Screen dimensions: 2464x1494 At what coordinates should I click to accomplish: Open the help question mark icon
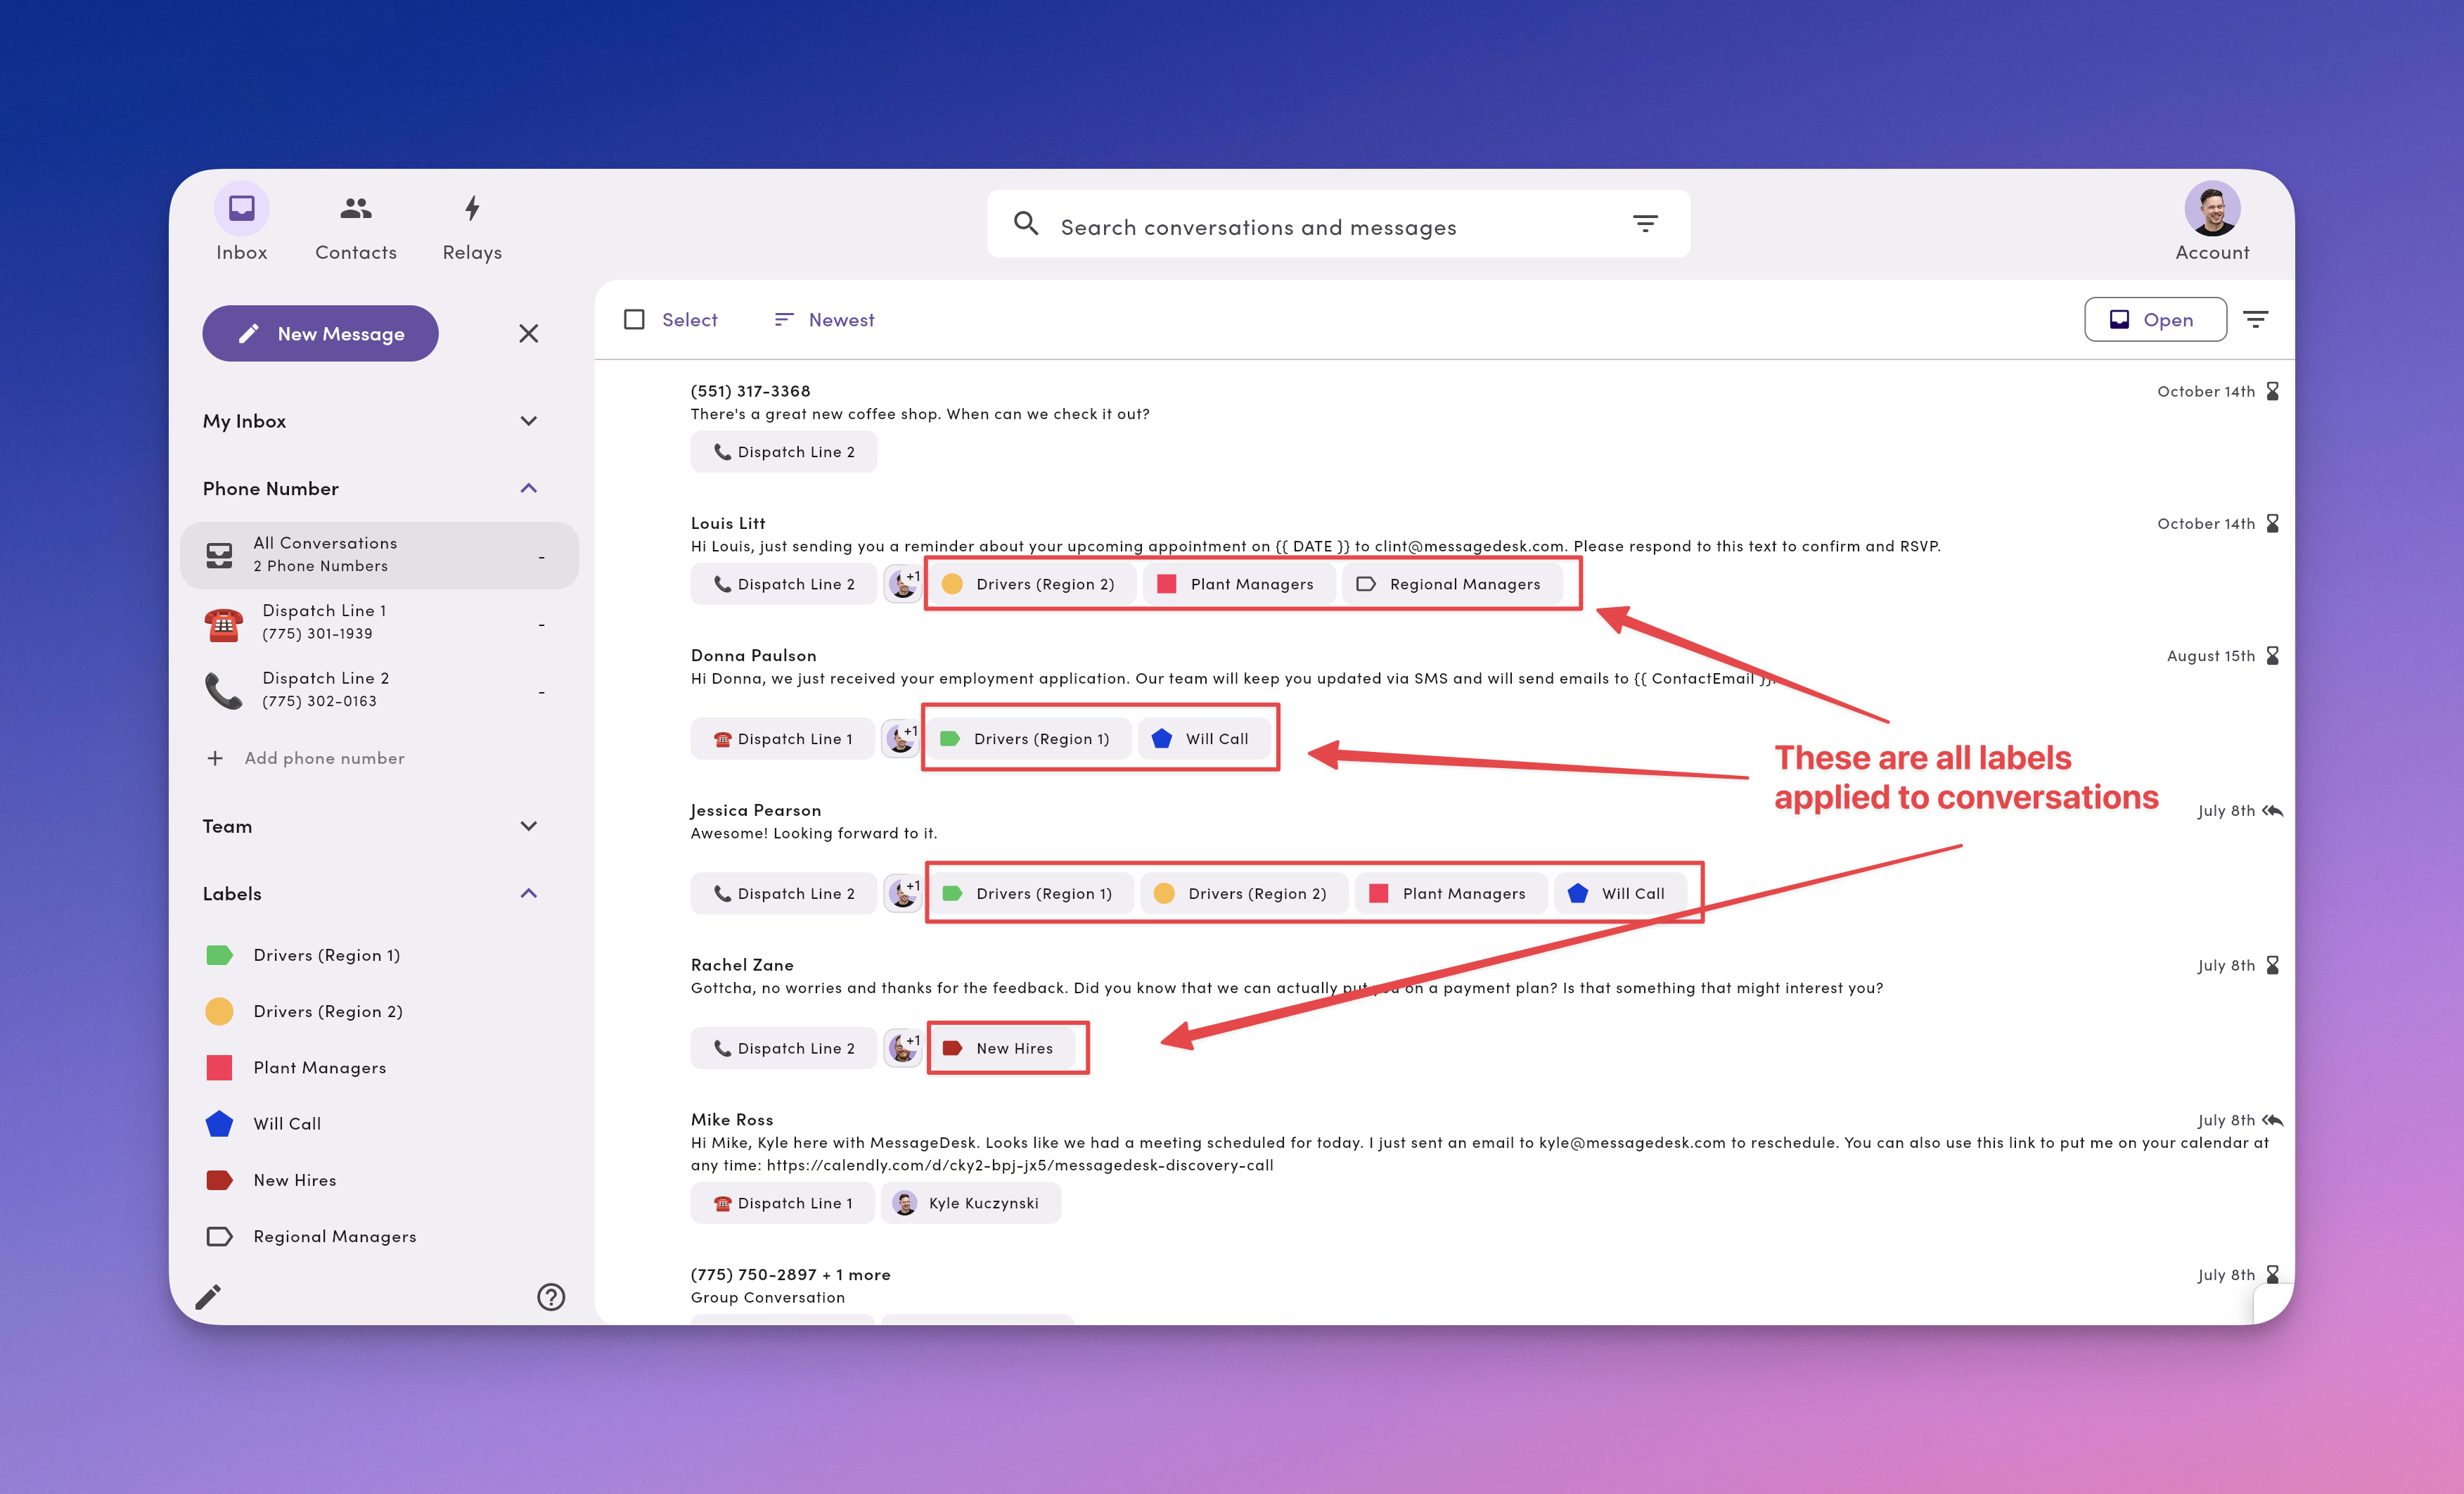tap(551, 1297)
